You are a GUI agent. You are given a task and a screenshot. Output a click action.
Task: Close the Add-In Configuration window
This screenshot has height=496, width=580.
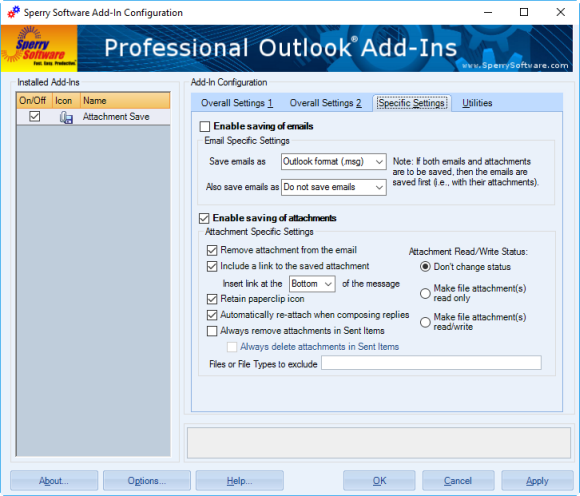coord(560,12)
